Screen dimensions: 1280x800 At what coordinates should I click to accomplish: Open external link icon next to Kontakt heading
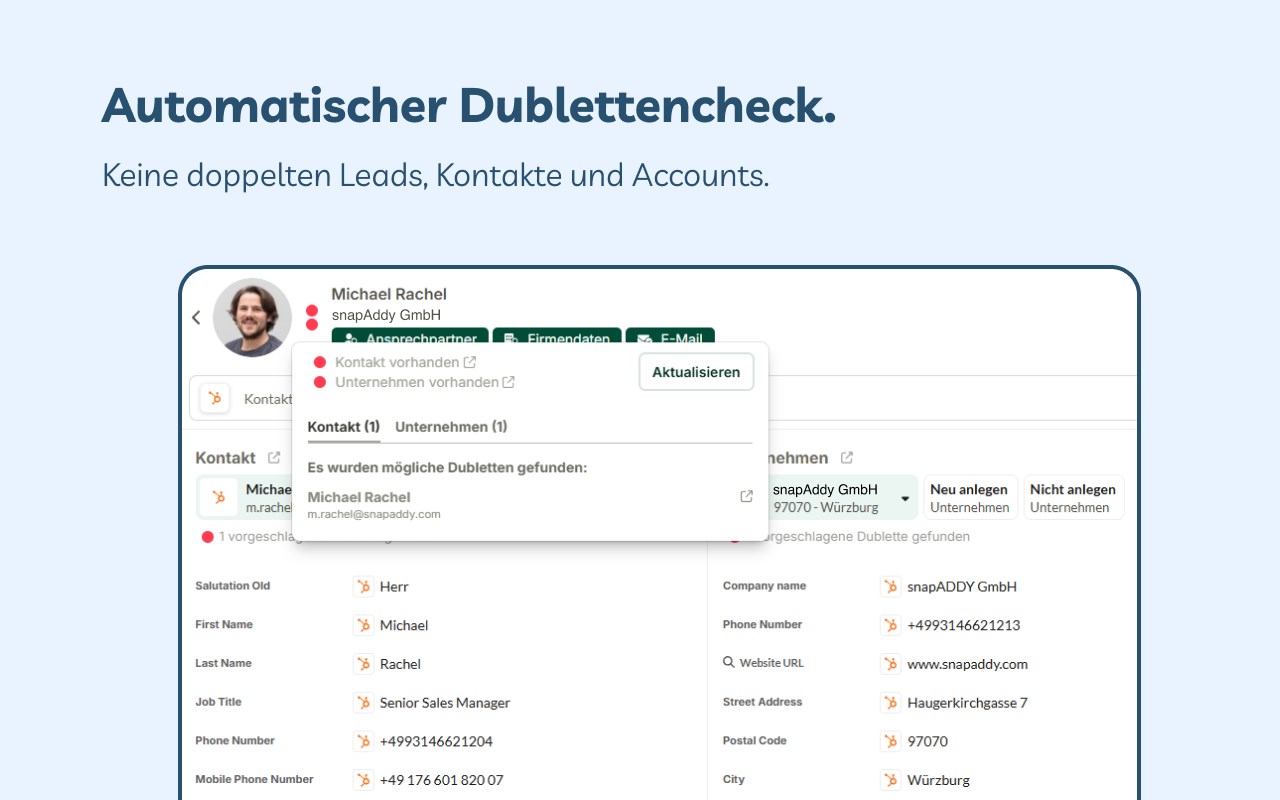[x=274, y=458]
